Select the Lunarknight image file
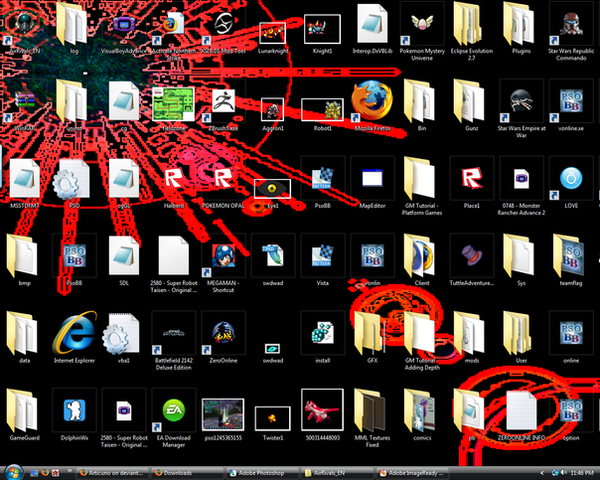The image size is (600, 480). coord(273,33)
